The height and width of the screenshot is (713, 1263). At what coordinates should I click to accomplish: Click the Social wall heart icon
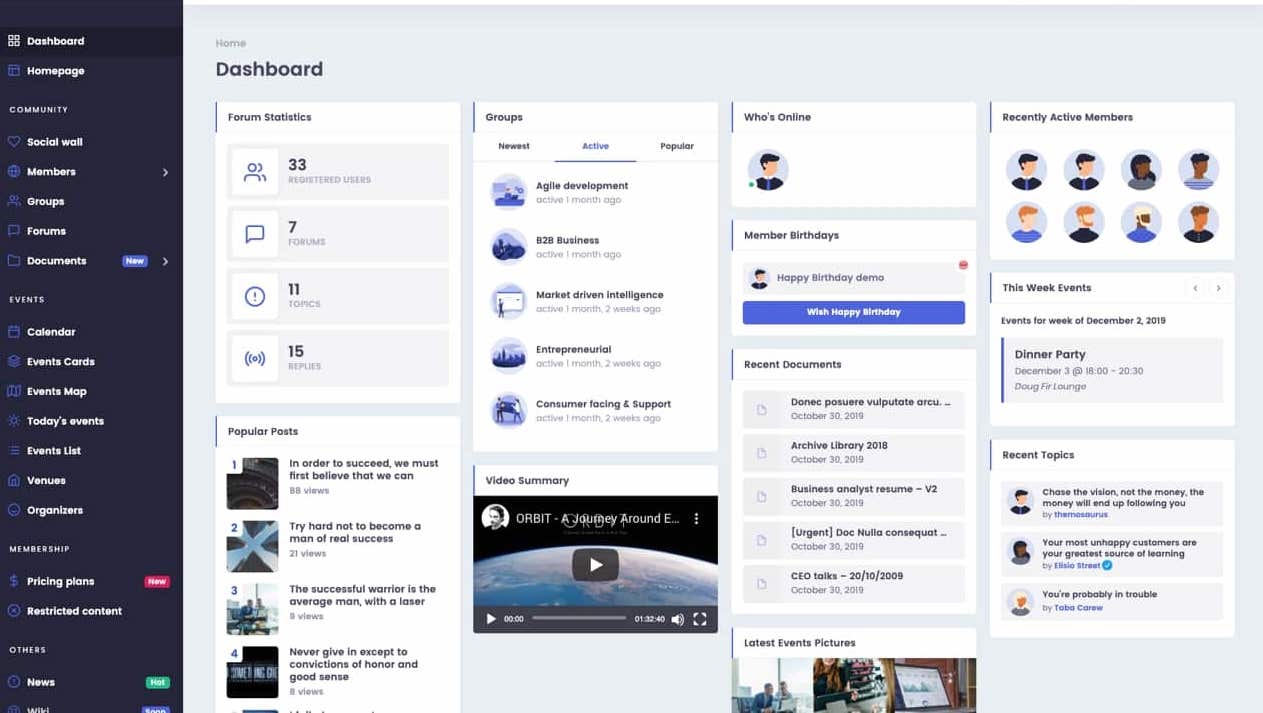click(x=14, y=142)
